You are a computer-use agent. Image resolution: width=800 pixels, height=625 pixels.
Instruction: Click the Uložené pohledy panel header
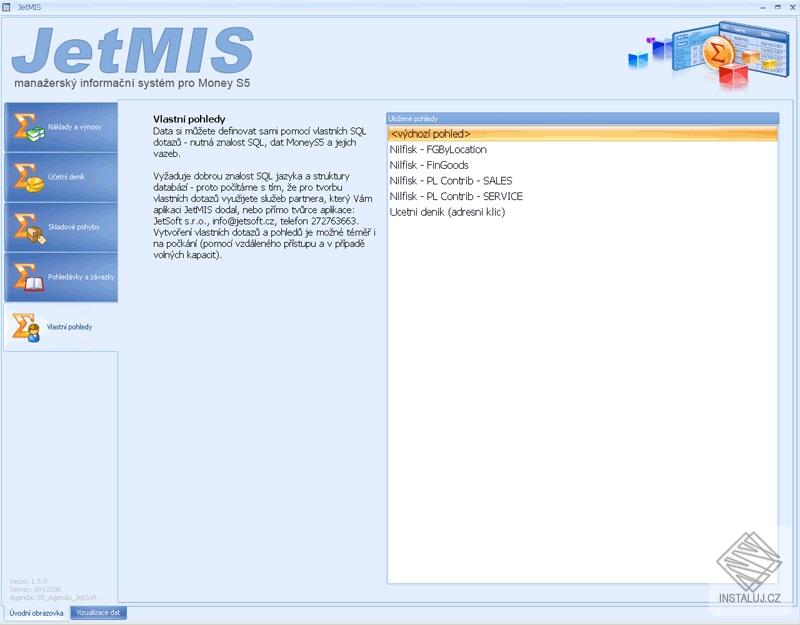pos(582,118)
